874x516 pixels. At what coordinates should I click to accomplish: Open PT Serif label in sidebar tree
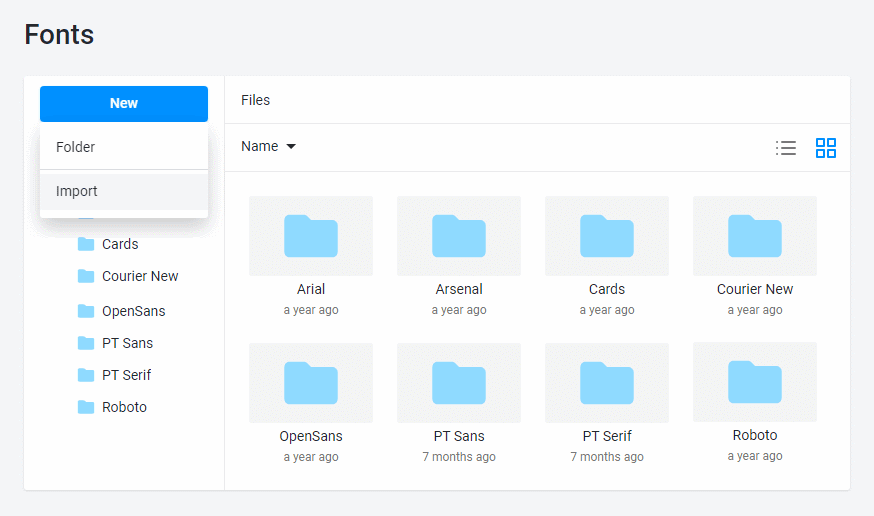(x=127, y=375)
